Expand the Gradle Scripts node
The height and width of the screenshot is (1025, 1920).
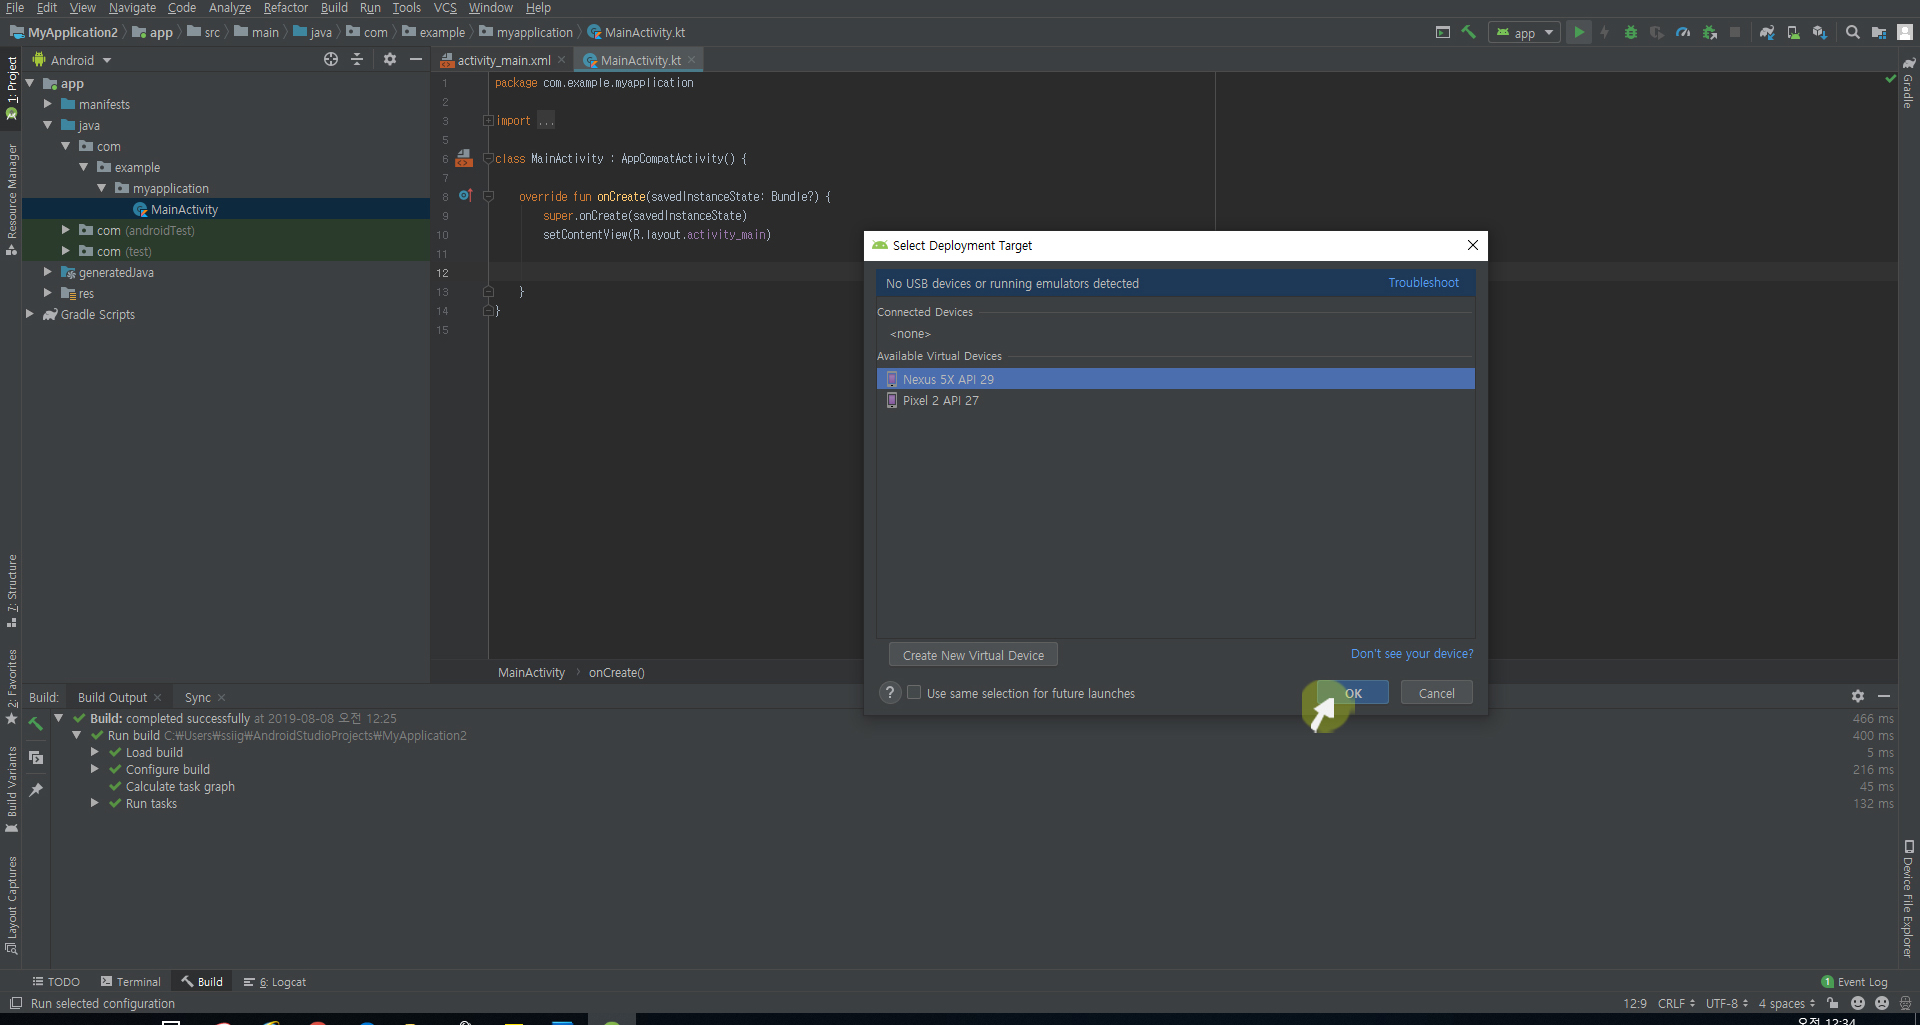click(30, 314)
